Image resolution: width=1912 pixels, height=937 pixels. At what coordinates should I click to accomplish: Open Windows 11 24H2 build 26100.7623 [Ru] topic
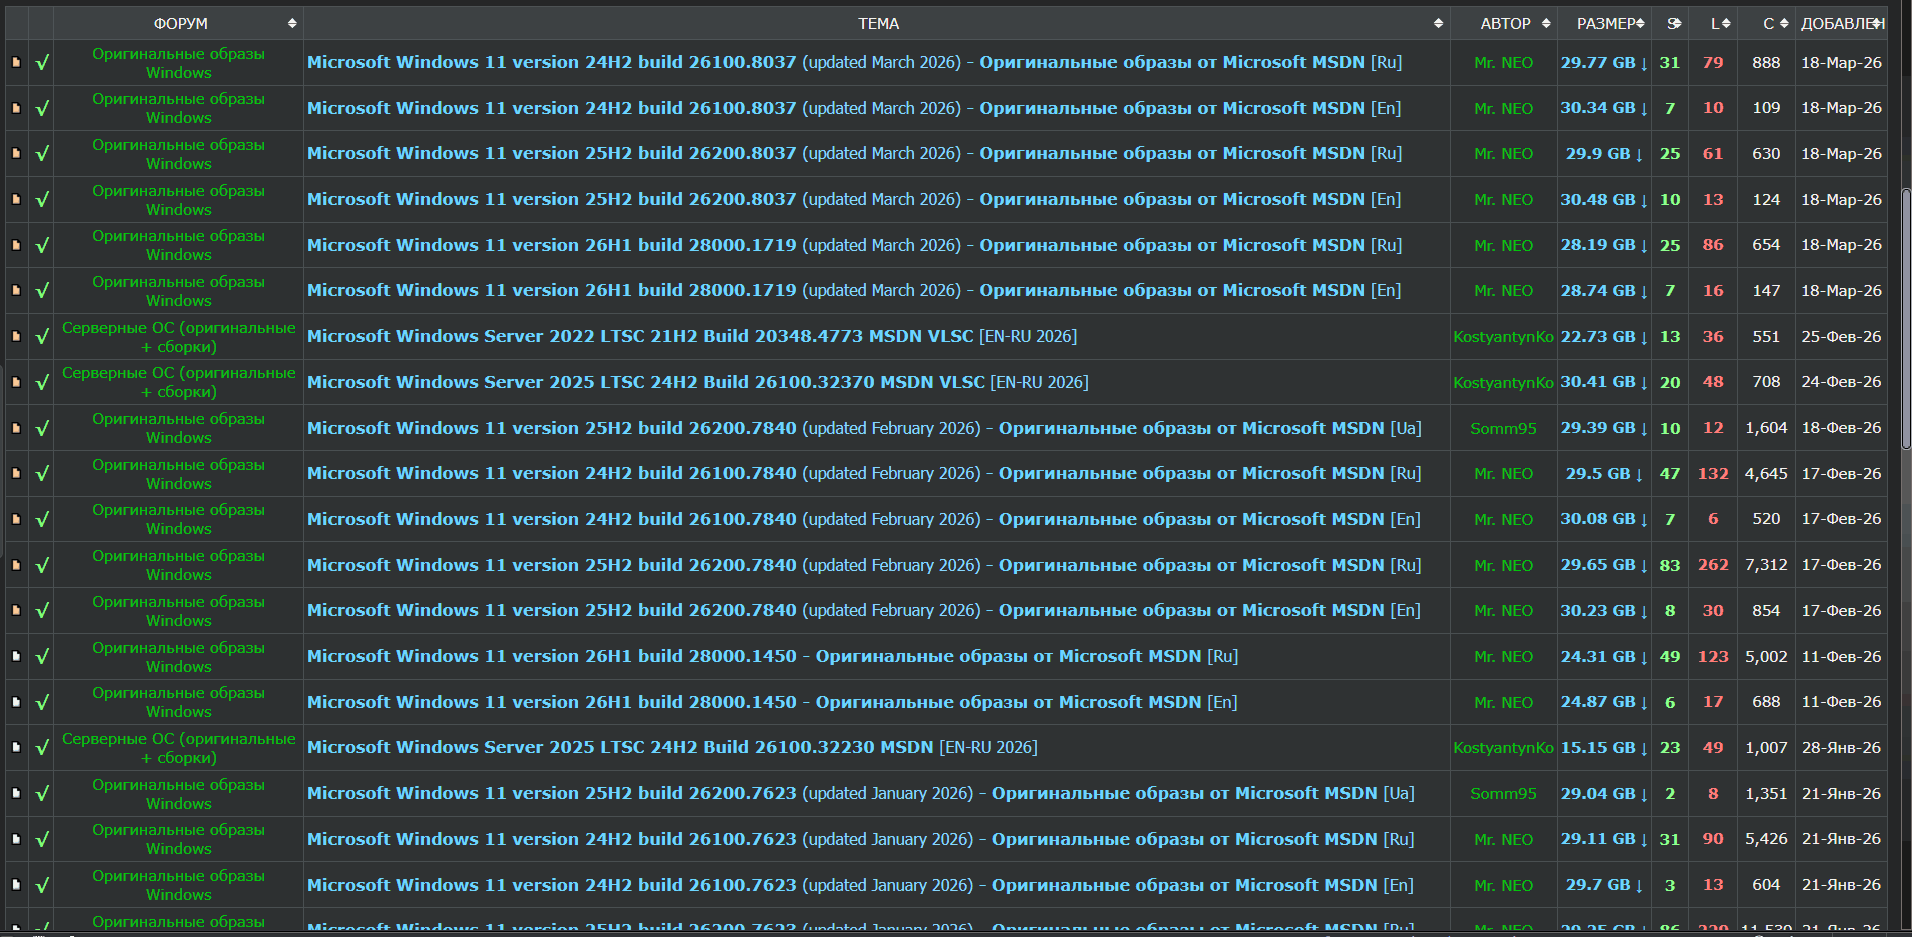click(x=860, y=839)
